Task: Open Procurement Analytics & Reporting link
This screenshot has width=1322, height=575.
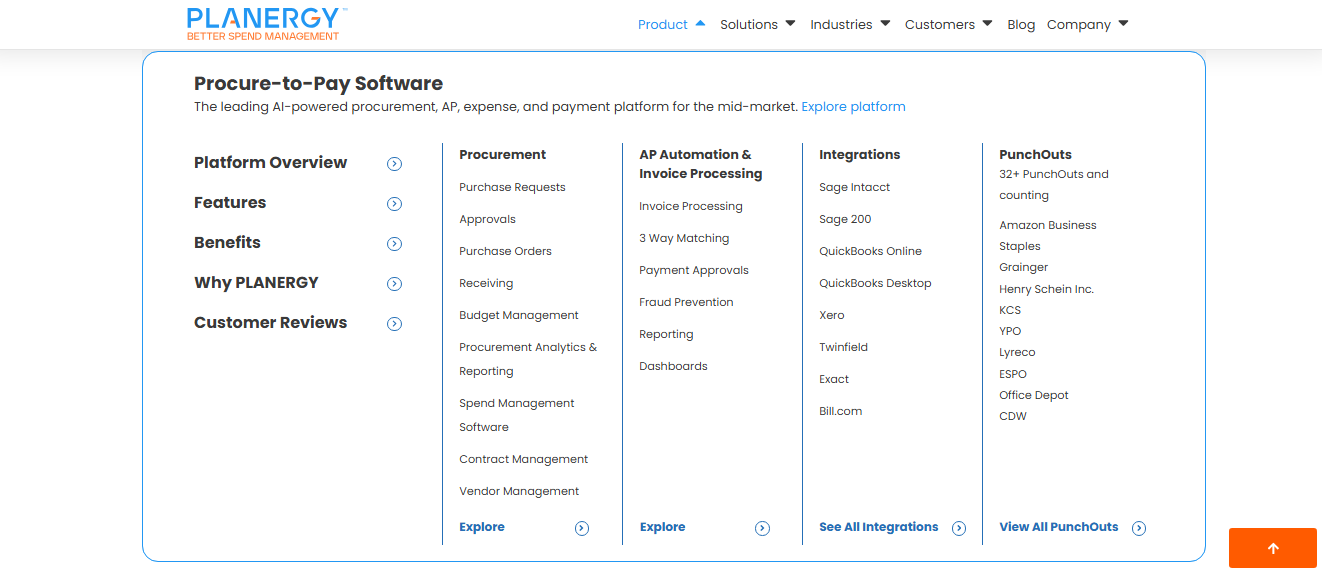Action: 528,359
